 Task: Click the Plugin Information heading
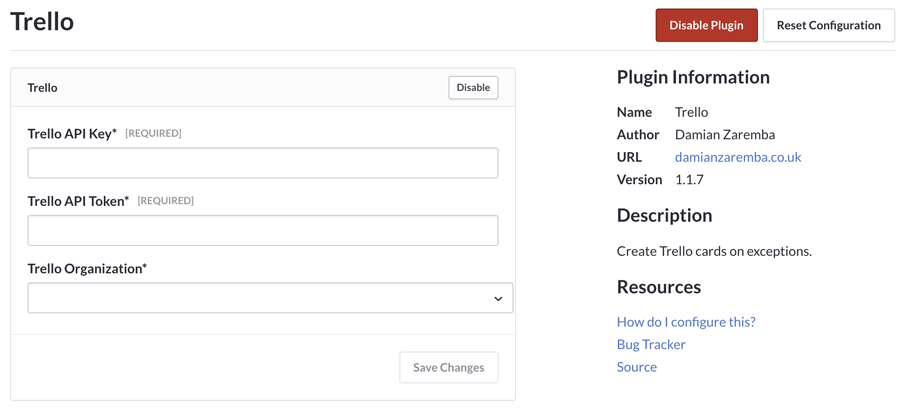[x=693, y=77]
